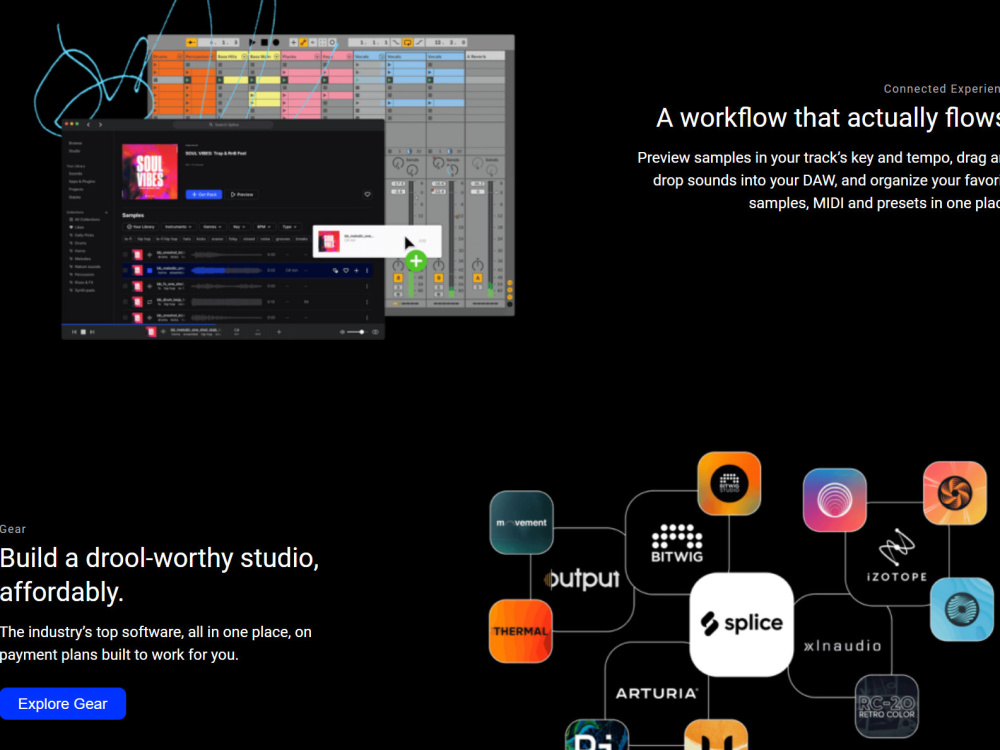Click the orange Thermal plugin tile
This screenshot has height=750, width=1000.
520,631
